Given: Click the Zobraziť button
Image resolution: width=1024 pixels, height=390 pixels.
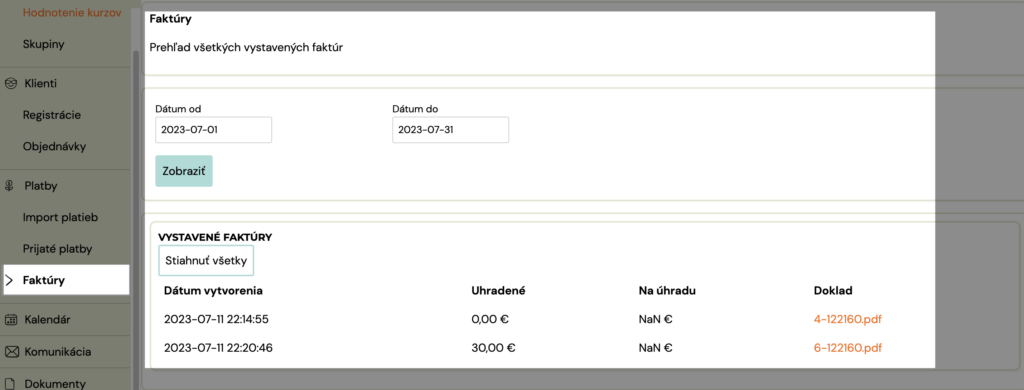Looking at the screenshot, I should click(184, 171).
